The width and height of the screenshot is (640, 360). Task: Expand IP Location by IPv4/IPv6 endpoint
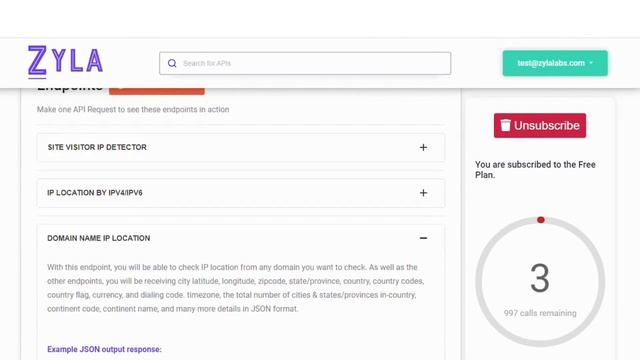pyautogui.click(x=241, y=193)
